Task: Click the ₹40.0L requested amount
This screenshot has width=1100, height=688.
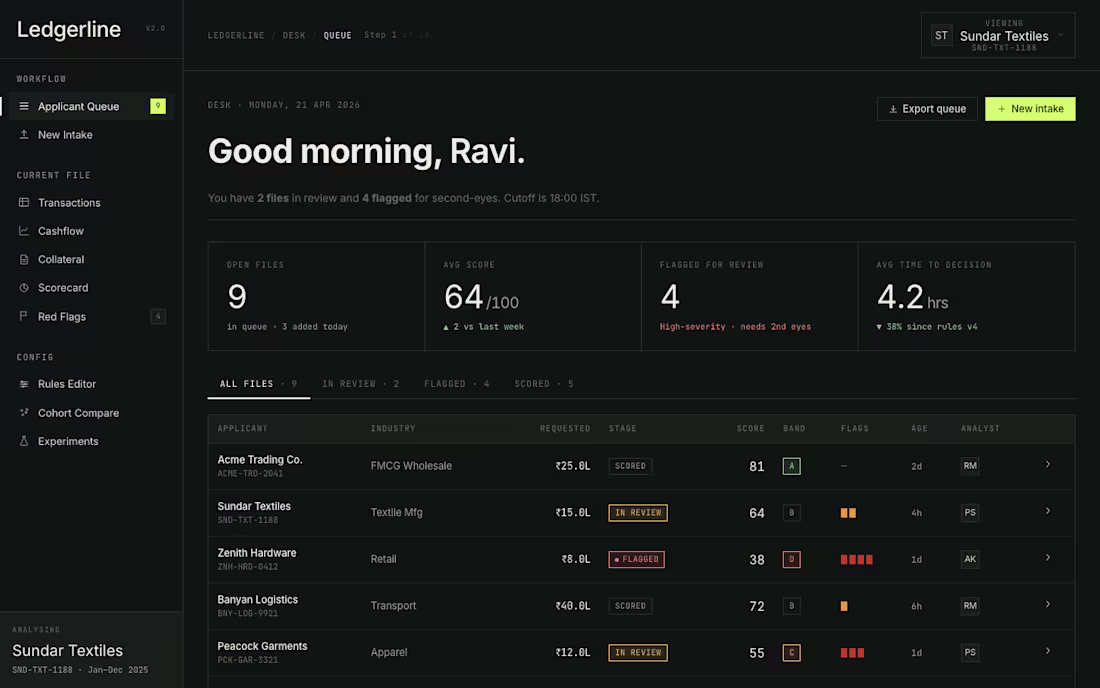Action: pos(572,606)
